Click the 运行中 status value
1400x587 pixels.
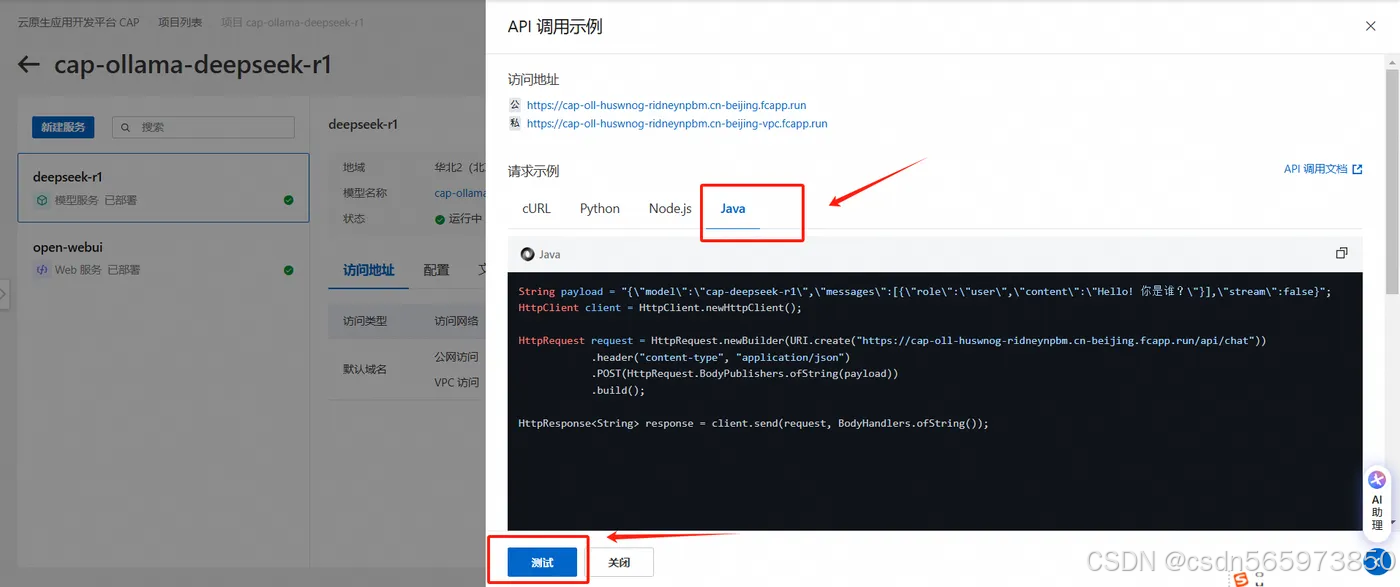[x=465, y=219]
